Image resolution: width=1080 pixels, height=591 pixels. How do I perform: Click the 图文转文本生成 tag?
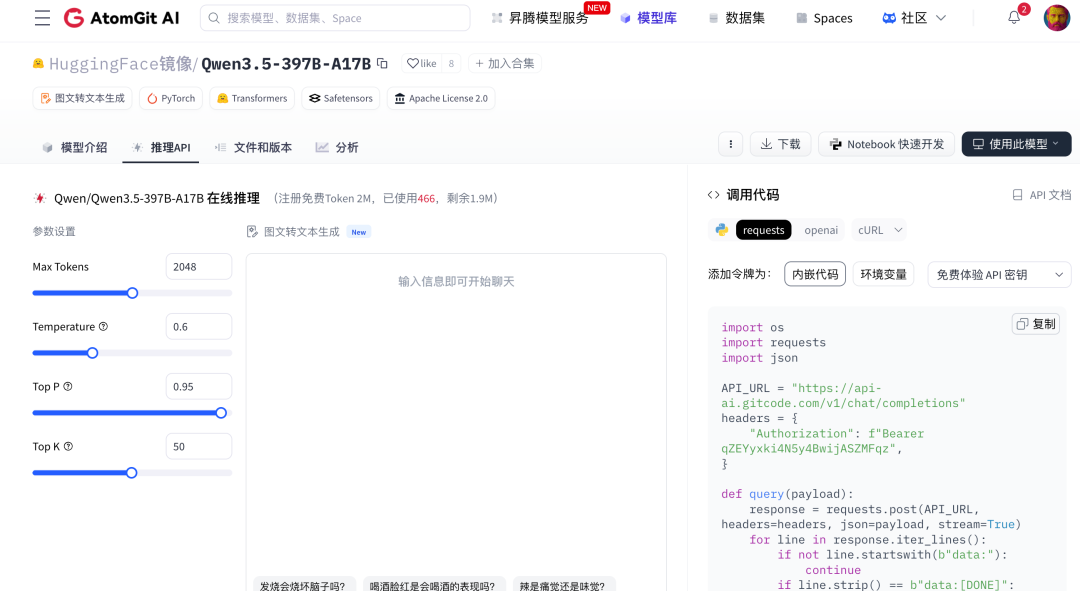83,98
